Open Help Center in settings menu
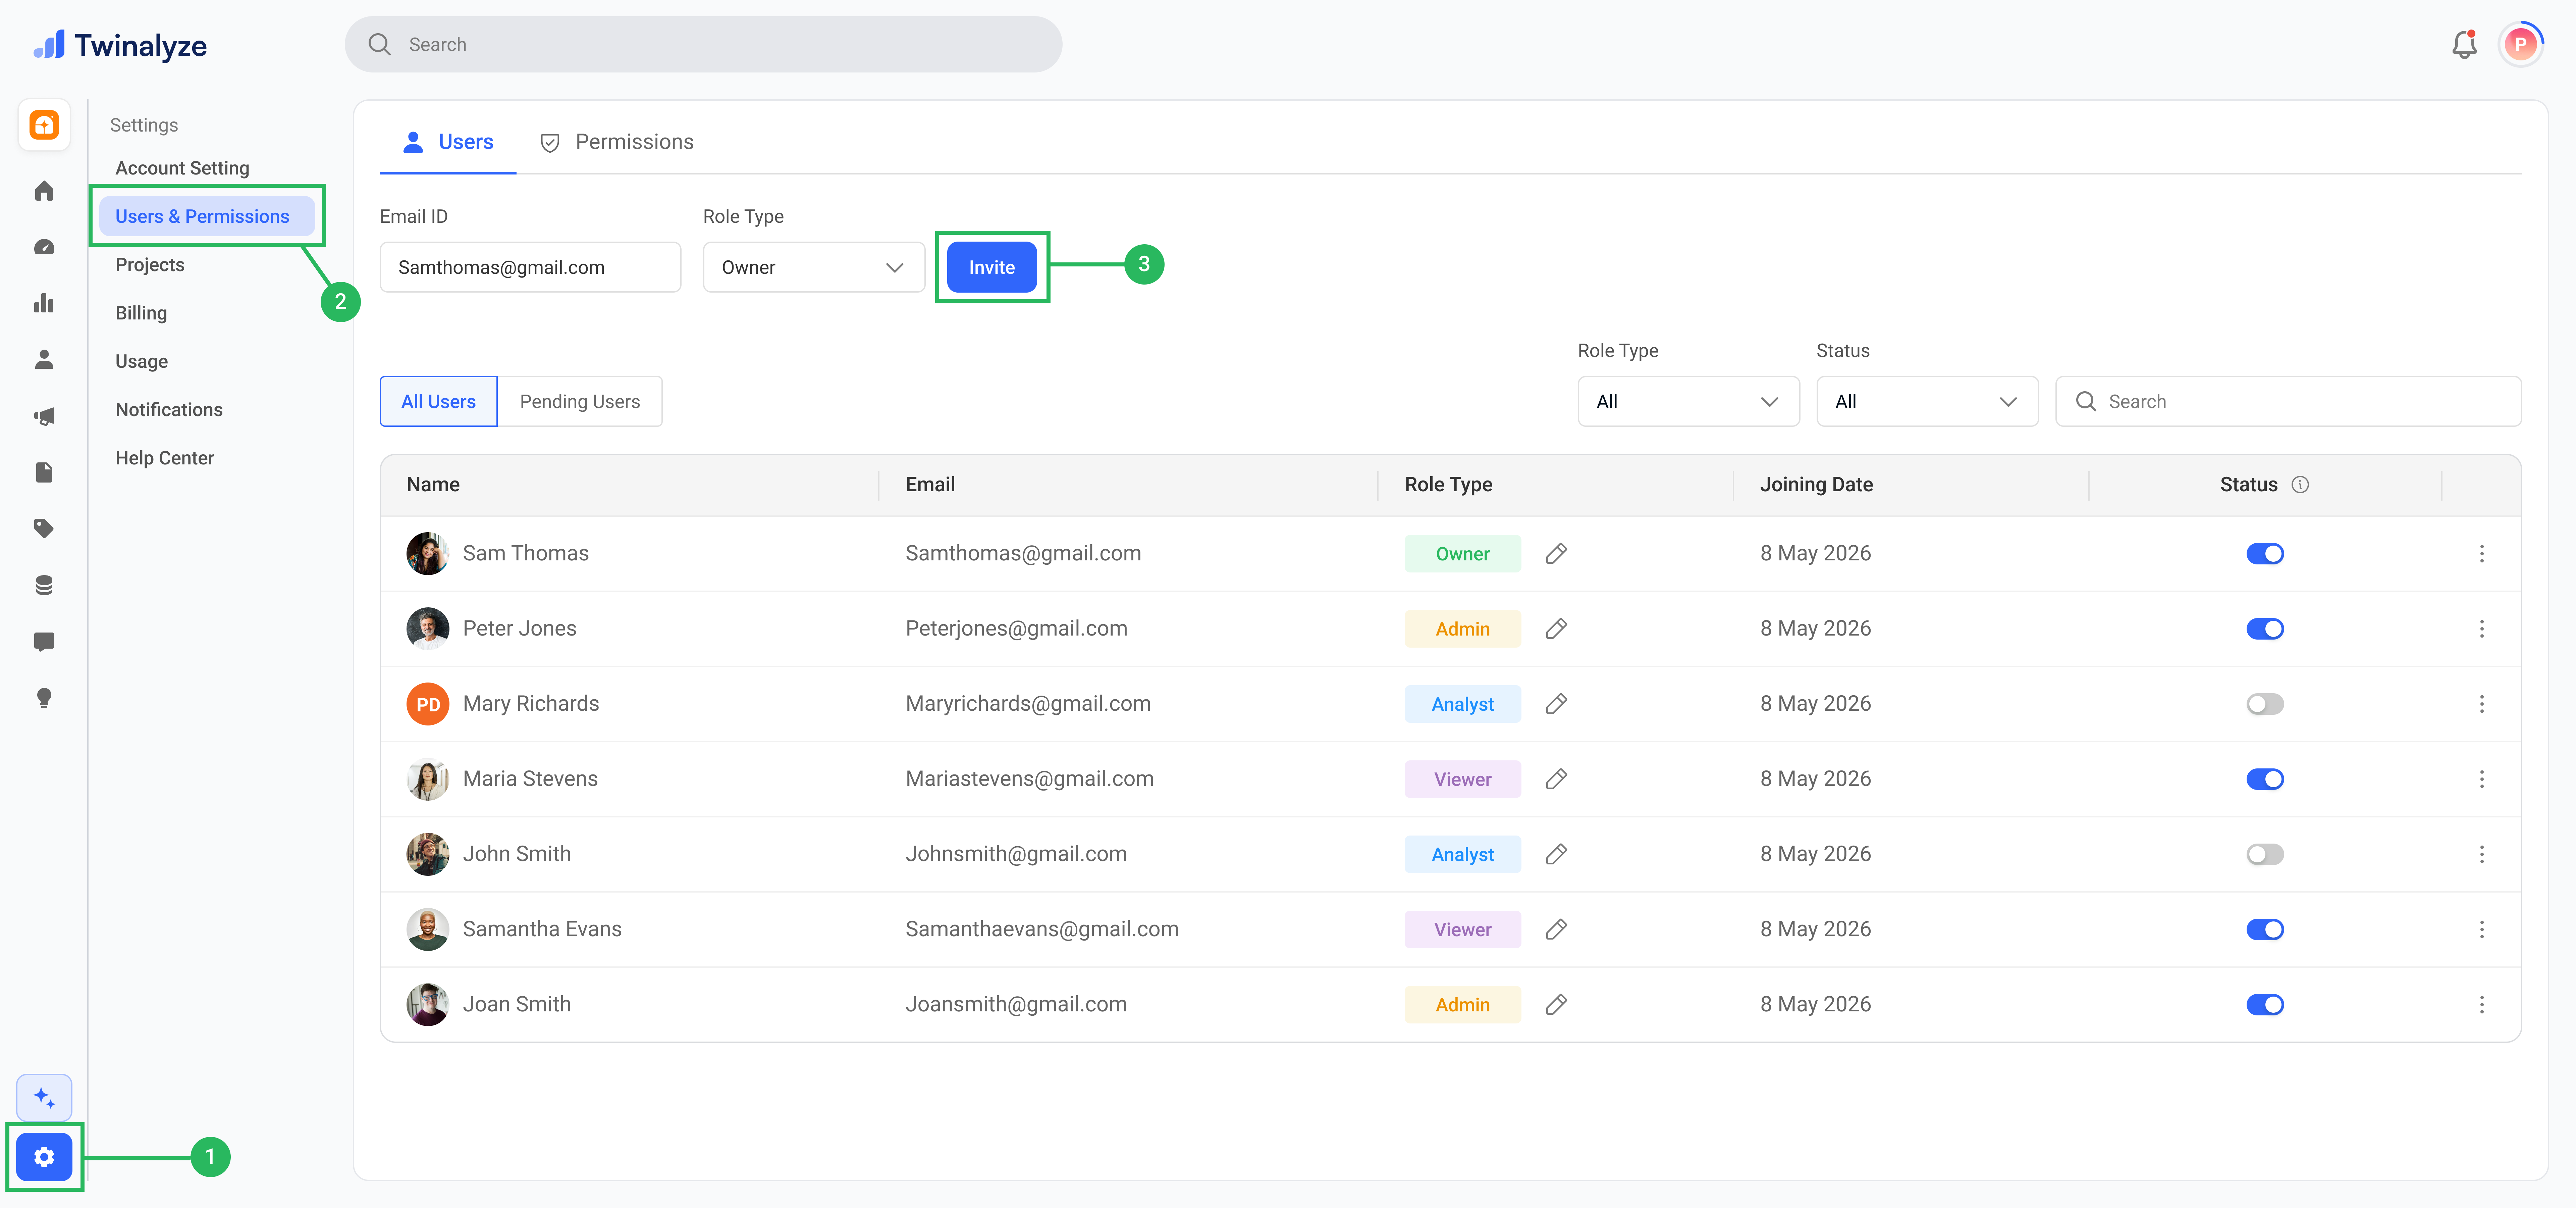This screenshot has height=1208, width=2576. [165, 458]
